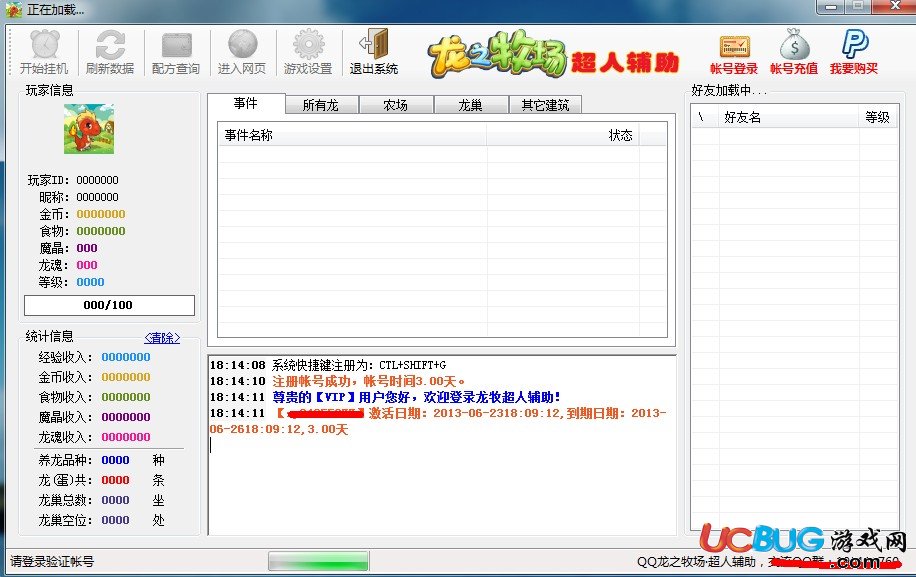Click the log line 注册帐号成功
Image resolution: width=916 pixels, height=577 pixels.
338,381
